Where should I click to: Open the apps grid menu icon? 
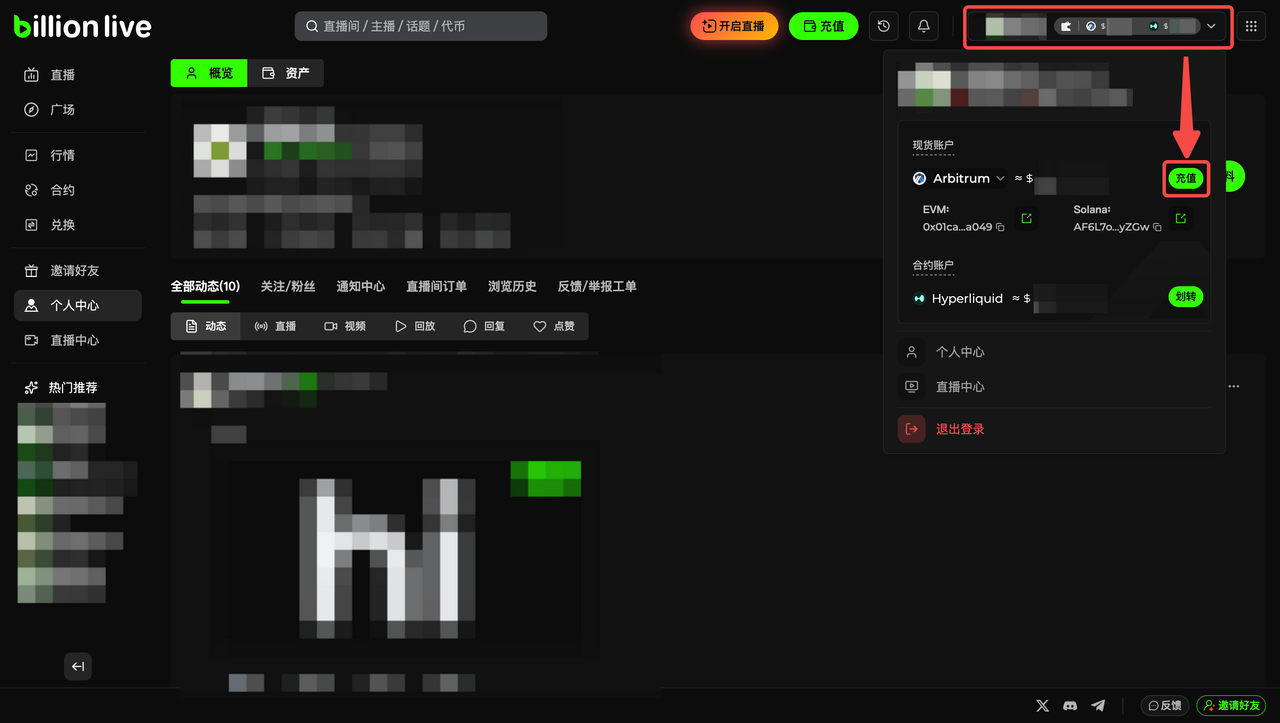pyautogui.click(x=1251, y=27)
